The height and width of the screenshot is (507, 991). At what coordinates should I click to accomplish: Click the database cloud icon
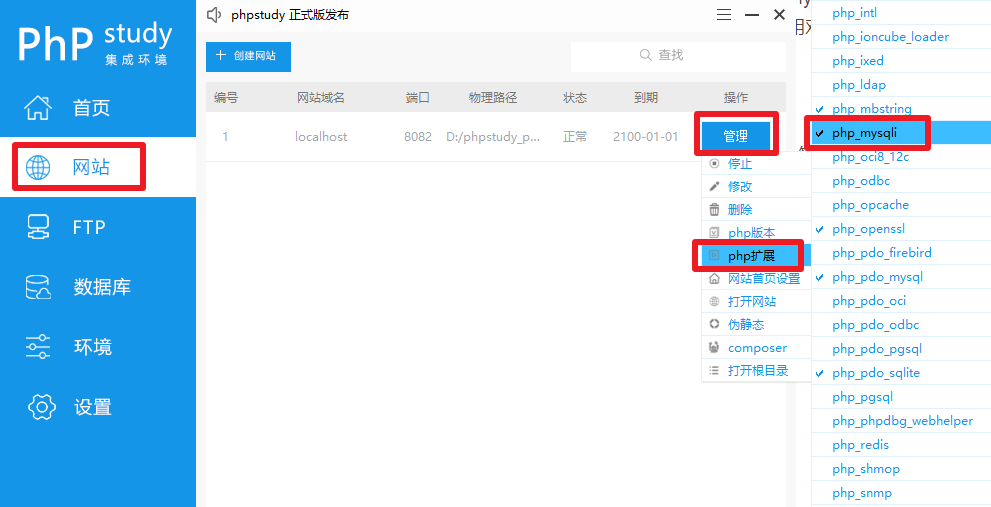(x=37, y=287)
